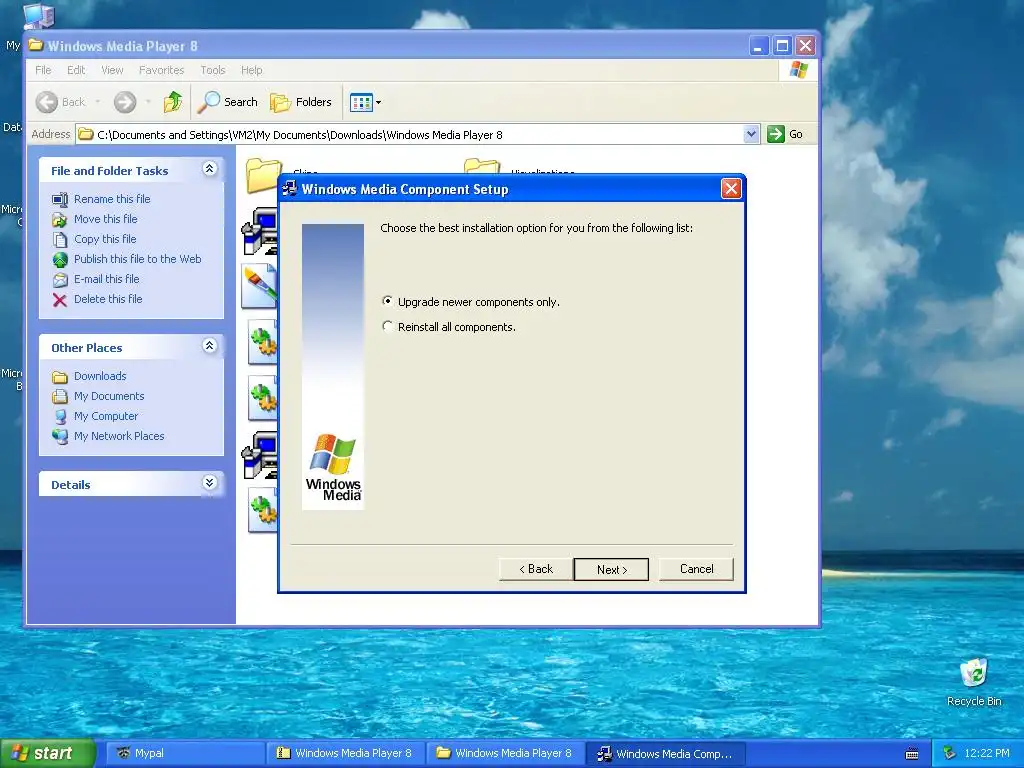Screen dimensions: 1024x768
Task: Click the E-mail envelope icon in tasks
Action: (x=59, y=280)
